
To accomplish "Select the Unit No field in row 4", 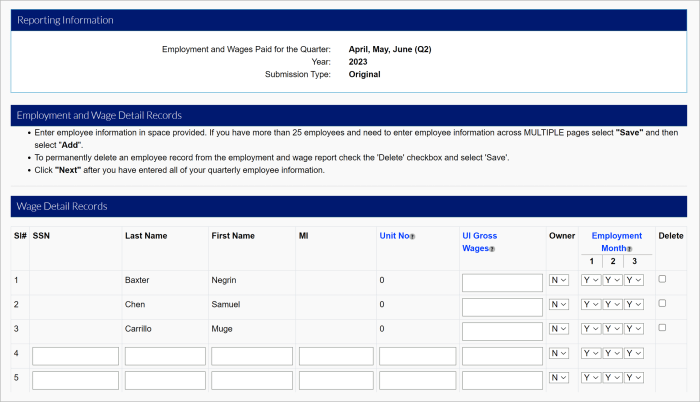I will [417, 355].
